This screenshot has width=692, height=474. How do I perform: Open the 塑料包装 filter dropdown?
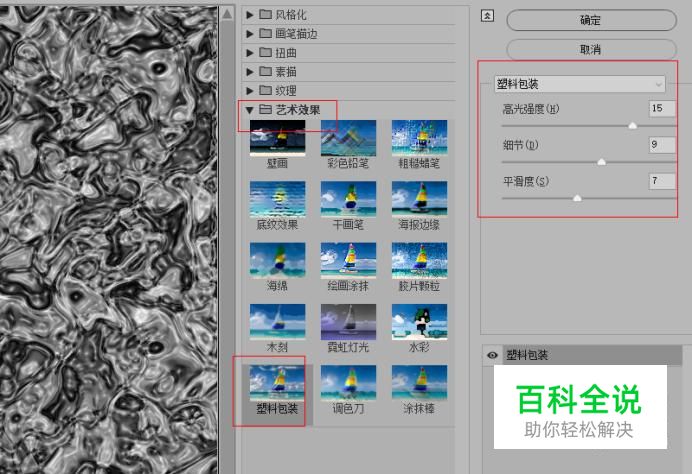(x=579, y=84)
